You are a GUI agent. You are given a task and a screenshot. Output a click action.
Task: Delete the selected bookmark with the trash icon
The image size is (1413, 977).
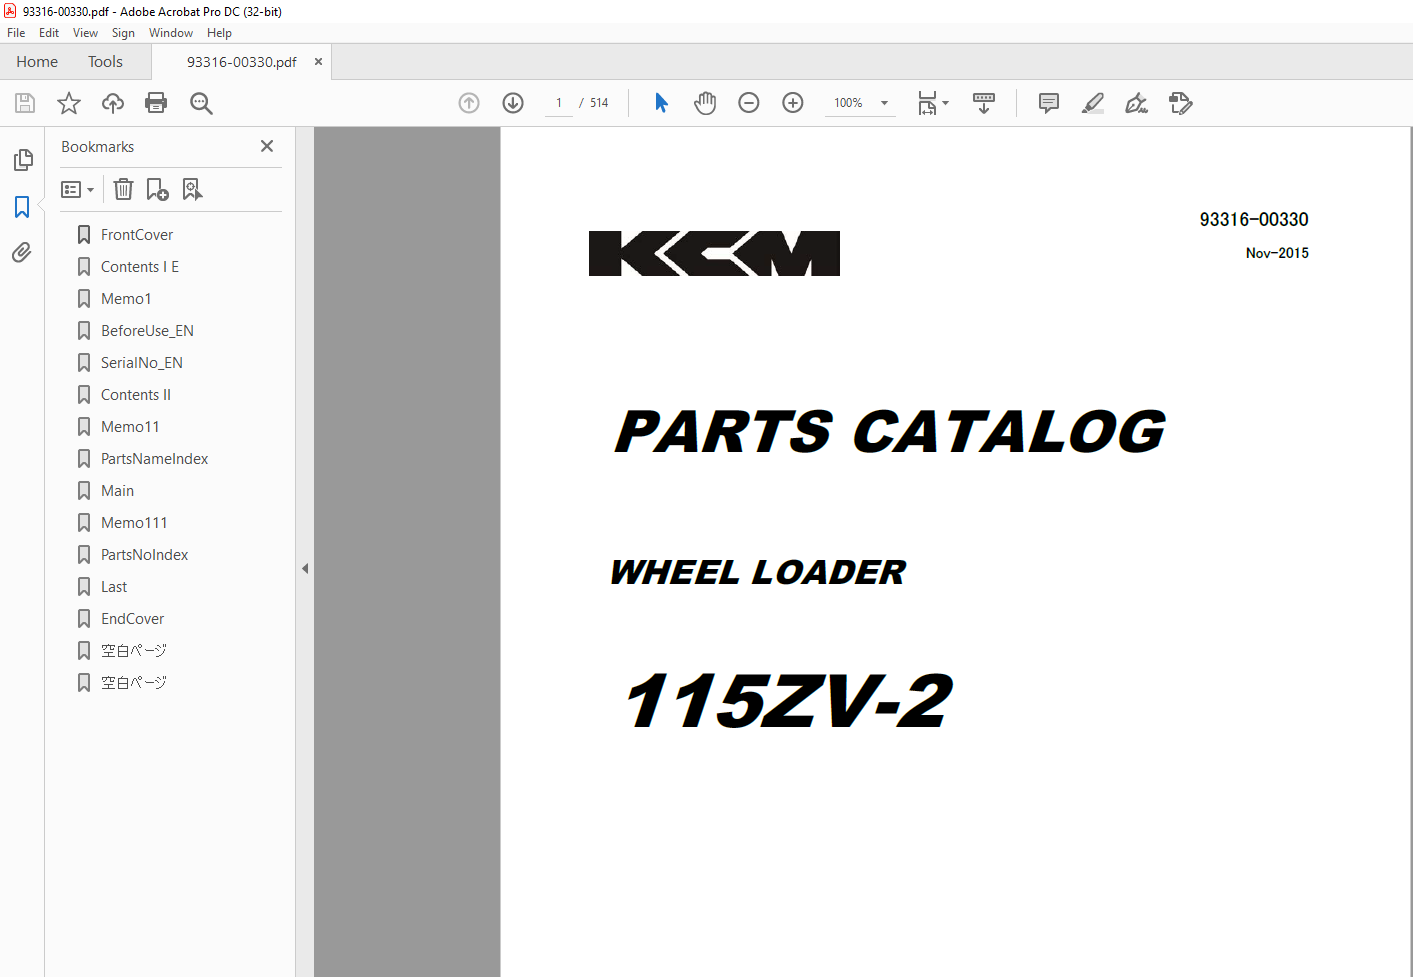(123, 189)
